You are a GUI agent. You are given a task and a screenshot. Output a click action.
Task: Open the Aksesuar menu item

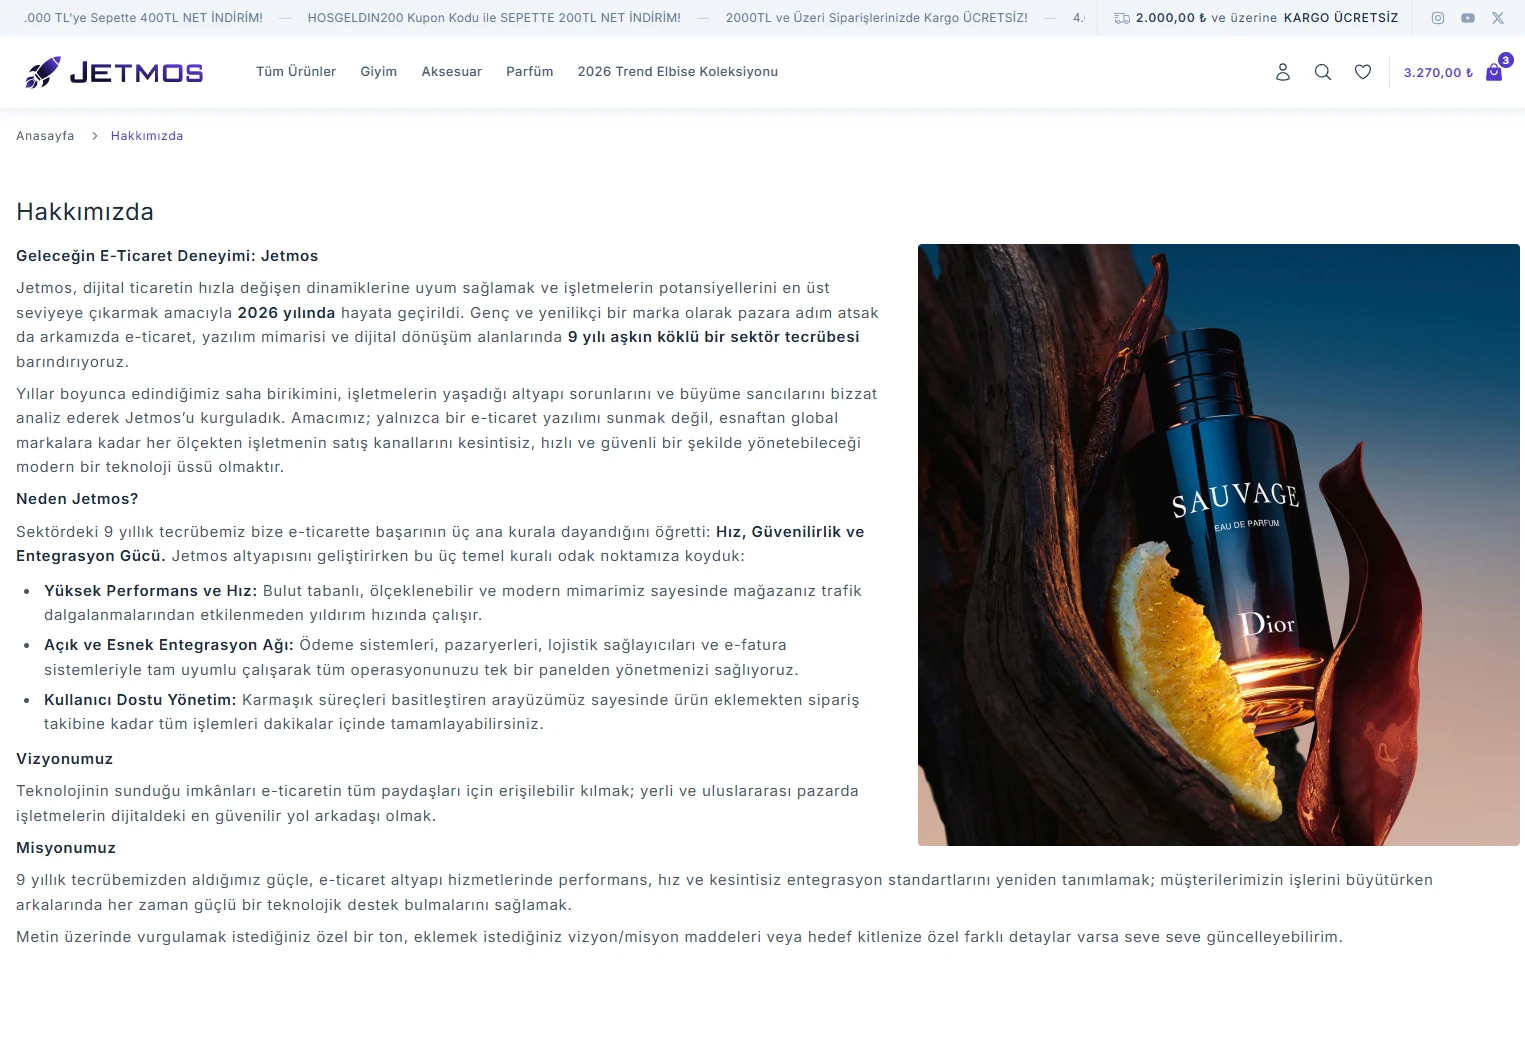pos(452,72)
